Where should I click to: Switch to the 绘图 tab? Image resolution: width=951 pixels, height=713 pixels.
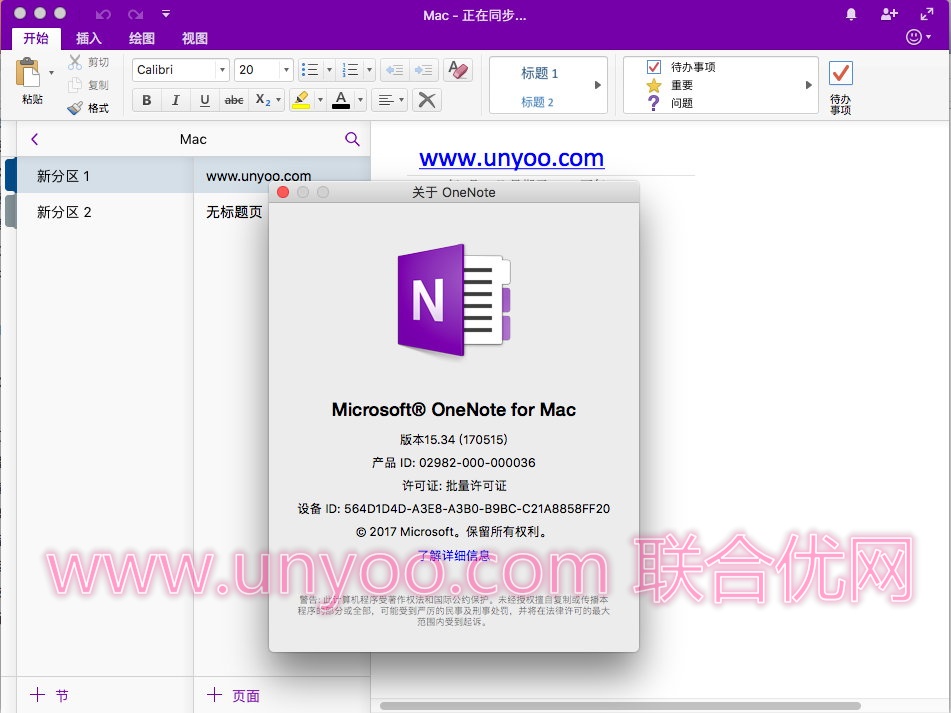point(142,38)
